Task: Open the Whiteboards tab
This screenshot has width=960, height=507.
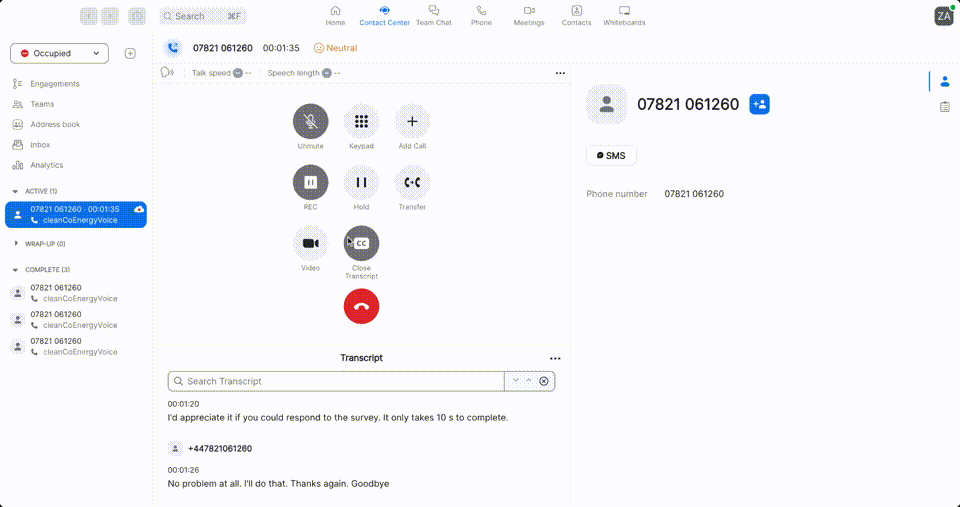Action: pos(624,15)
